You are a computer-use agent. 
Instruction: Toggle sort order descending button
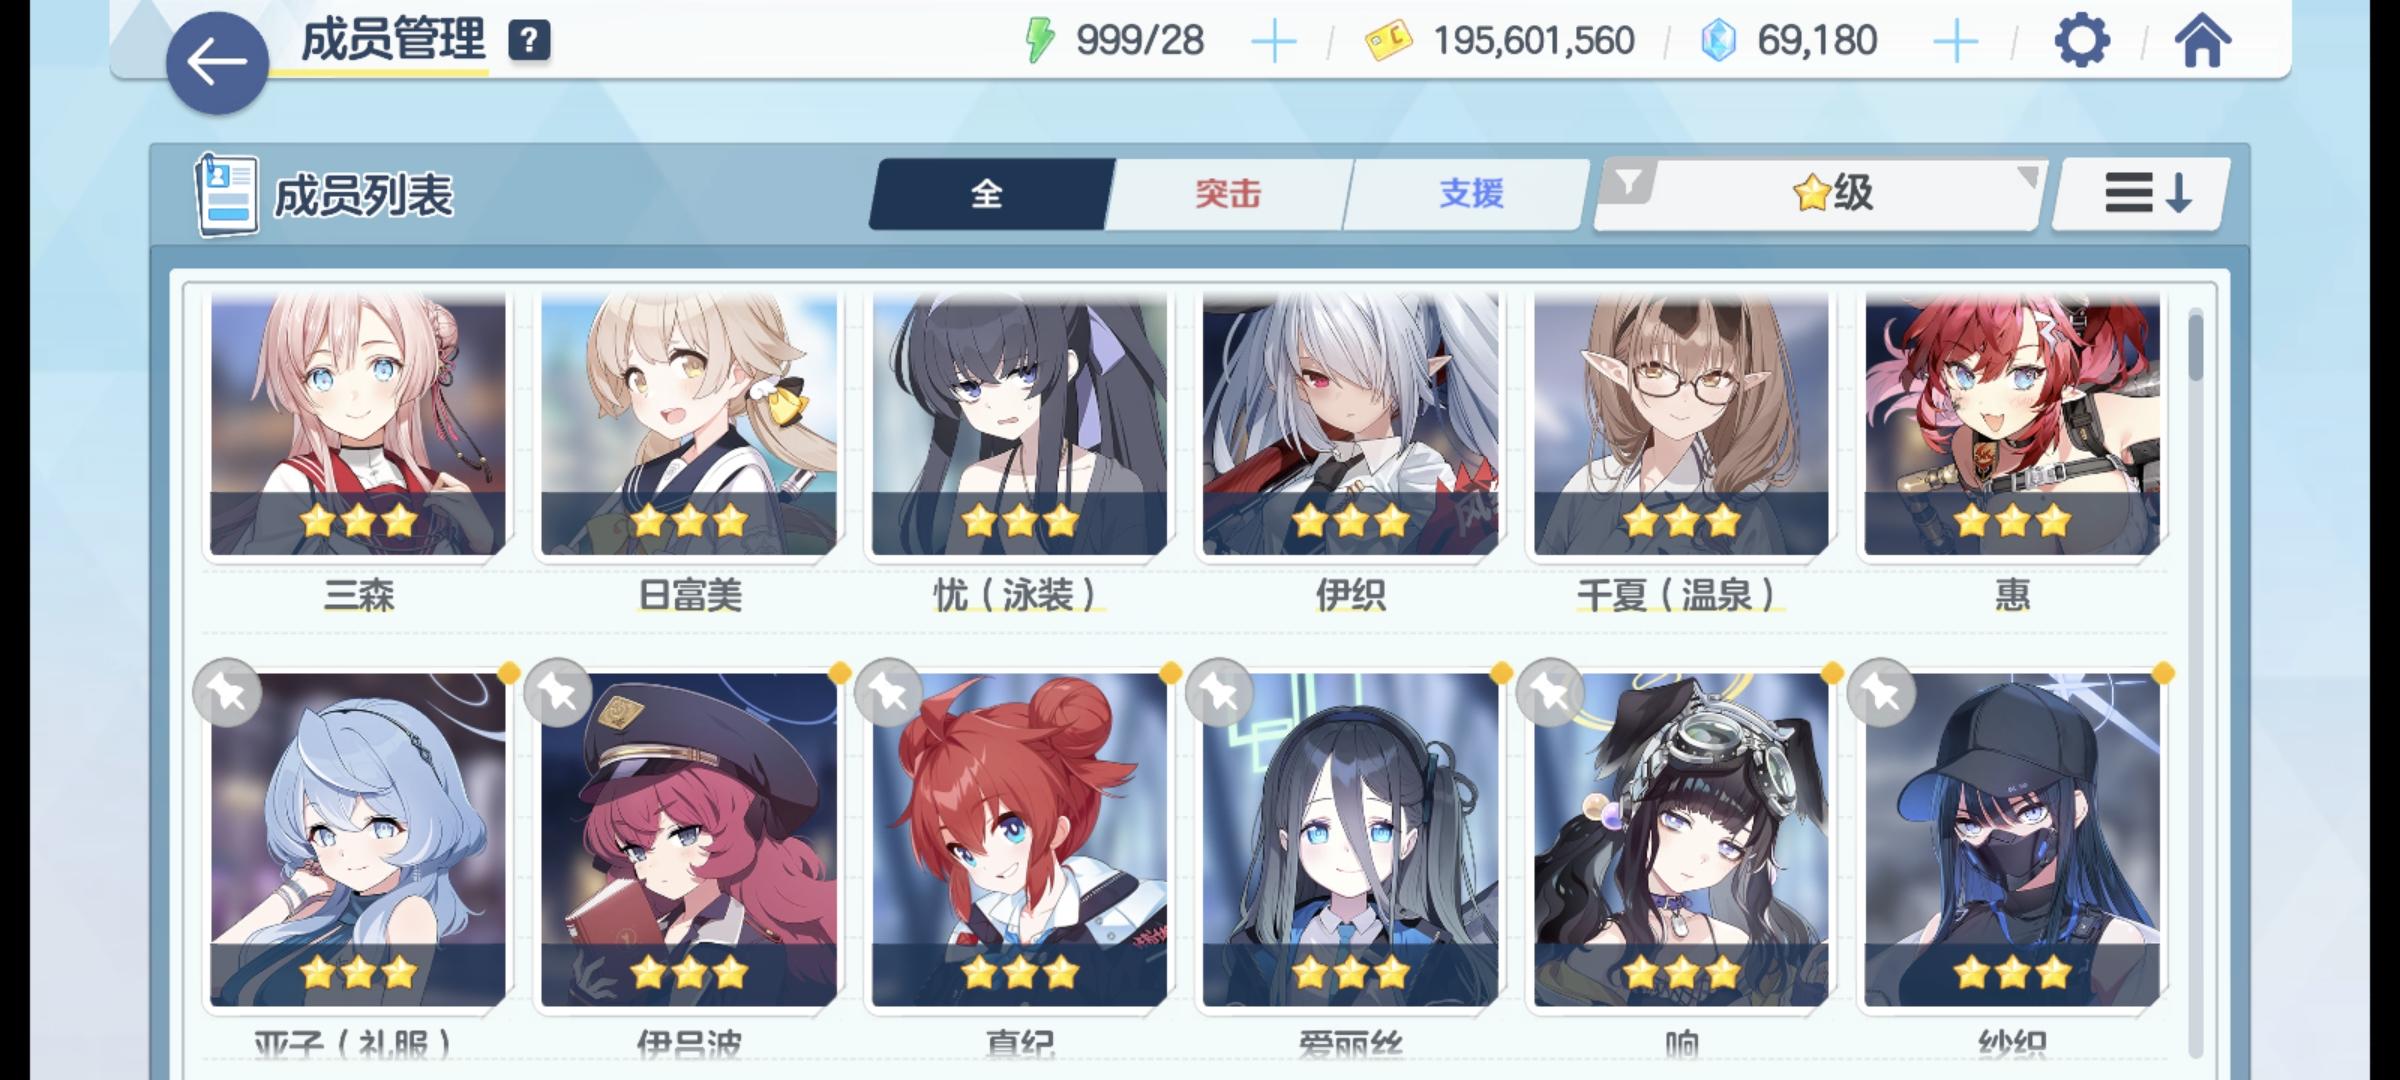click(2141, 193)
